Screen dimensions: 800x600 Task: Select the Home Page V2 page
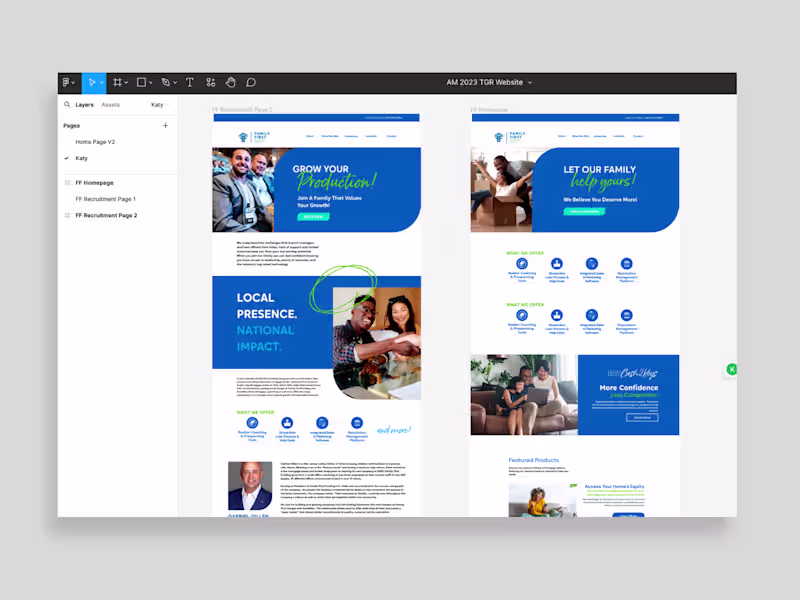pos(95,142)
